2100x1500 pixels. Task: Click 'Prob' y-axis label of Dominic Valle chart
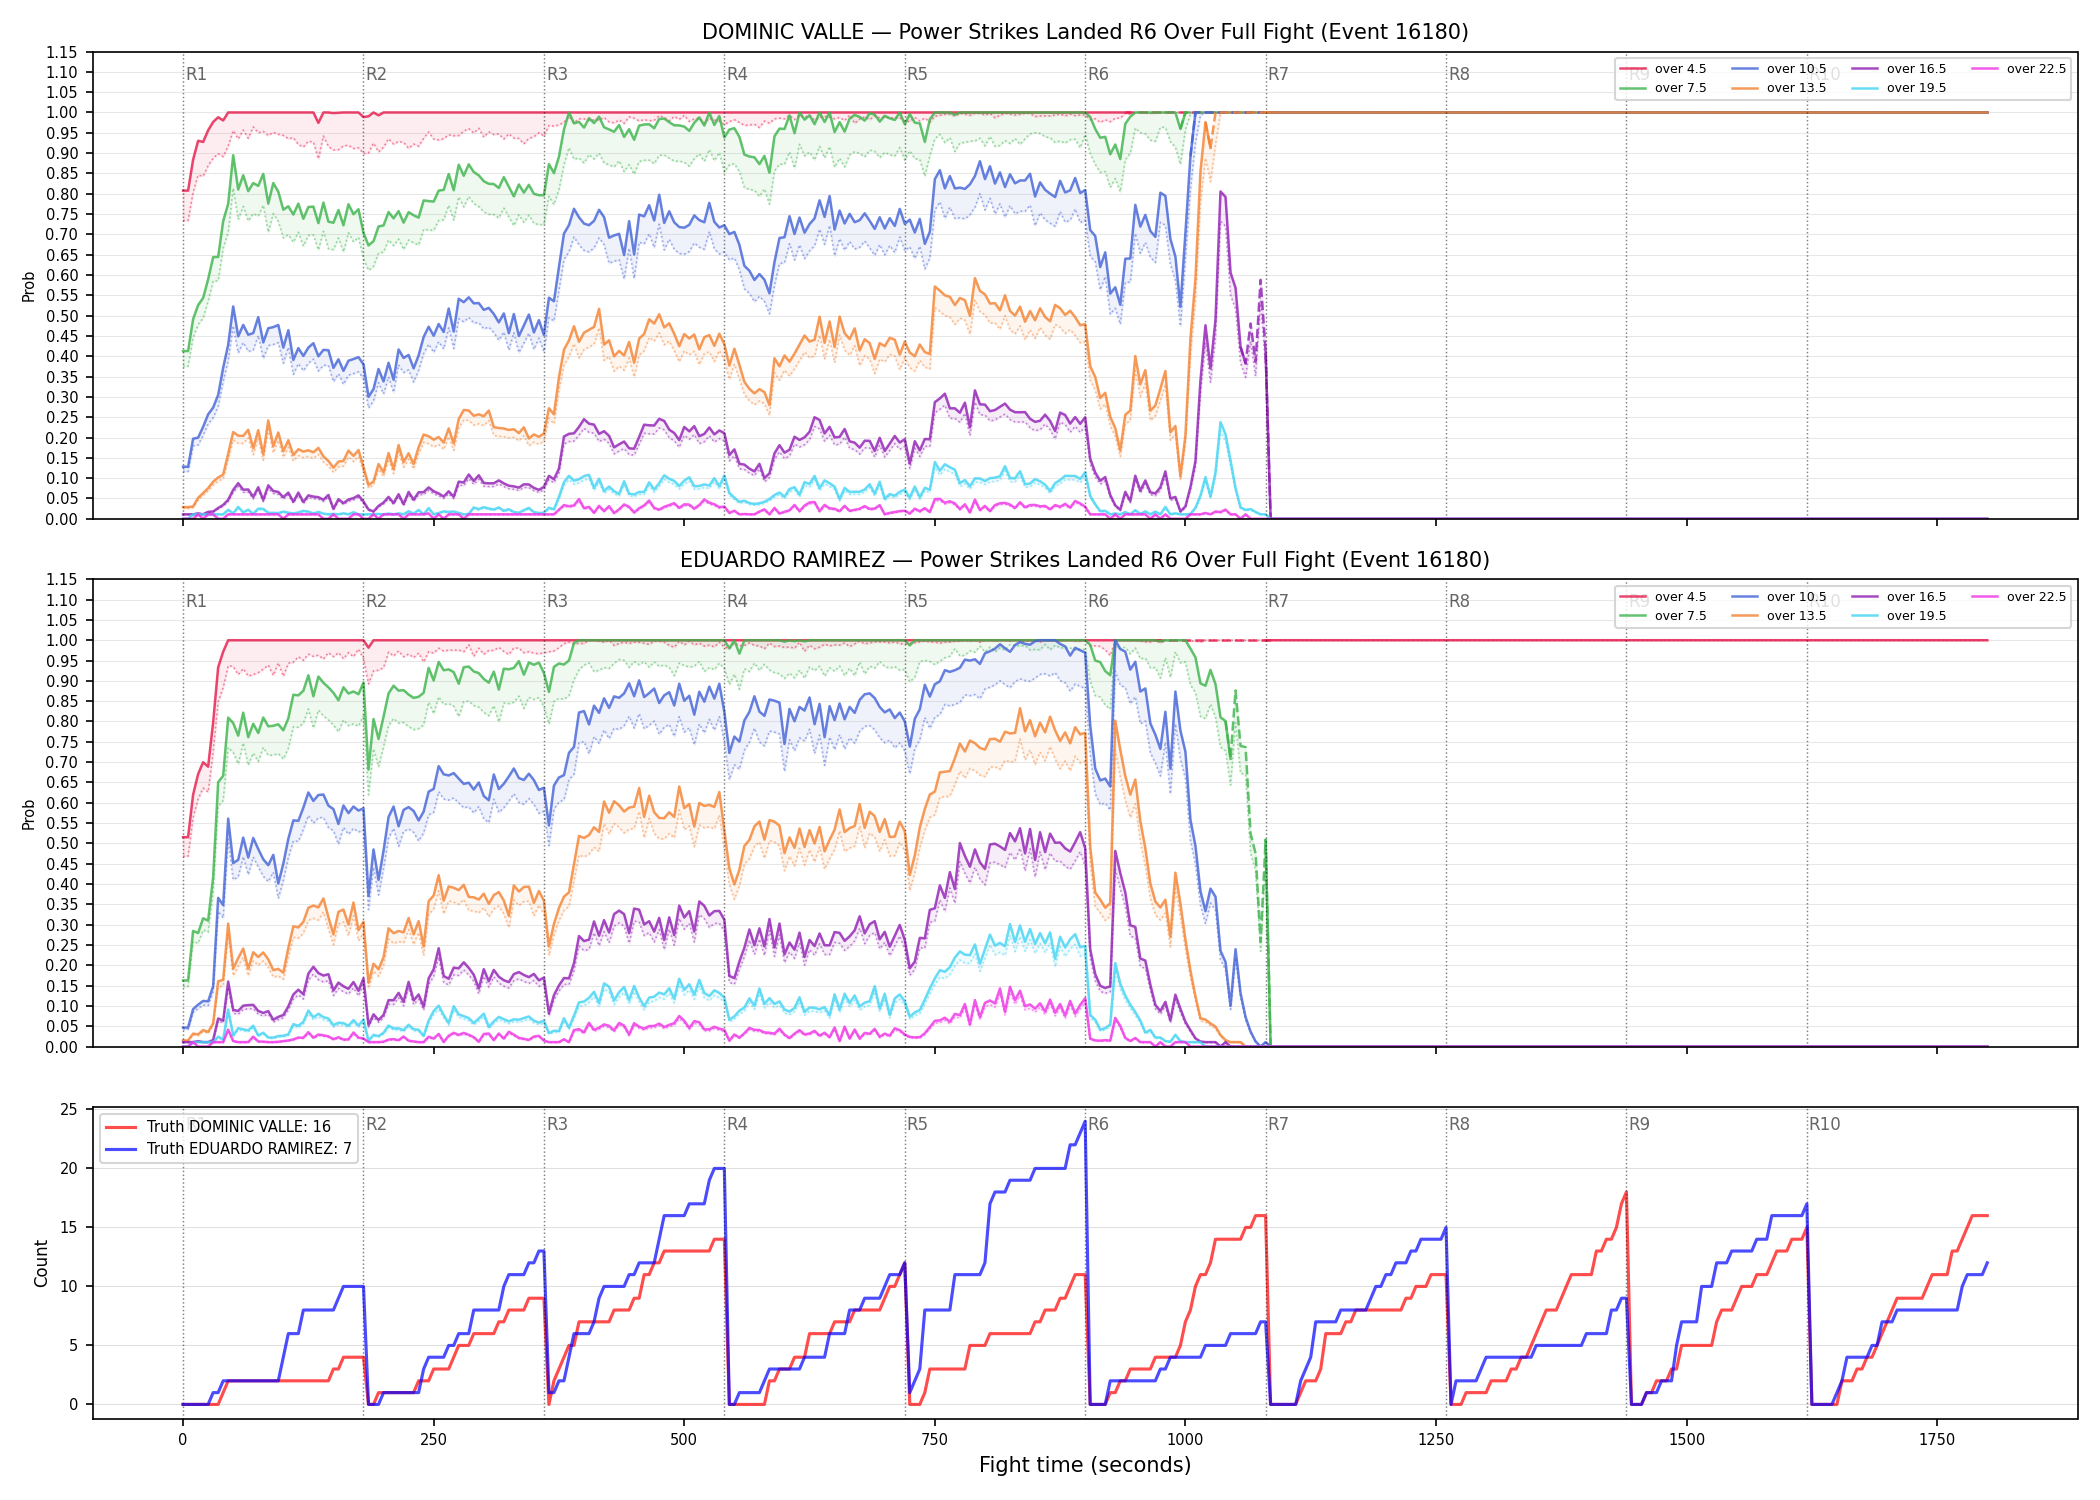click(29, 286)
